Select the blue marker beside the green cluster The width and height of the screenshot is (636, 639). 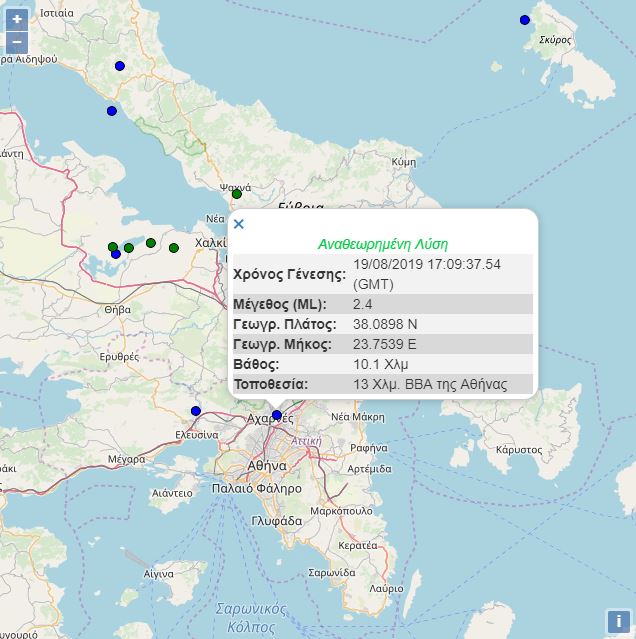[x=116, y=255]
